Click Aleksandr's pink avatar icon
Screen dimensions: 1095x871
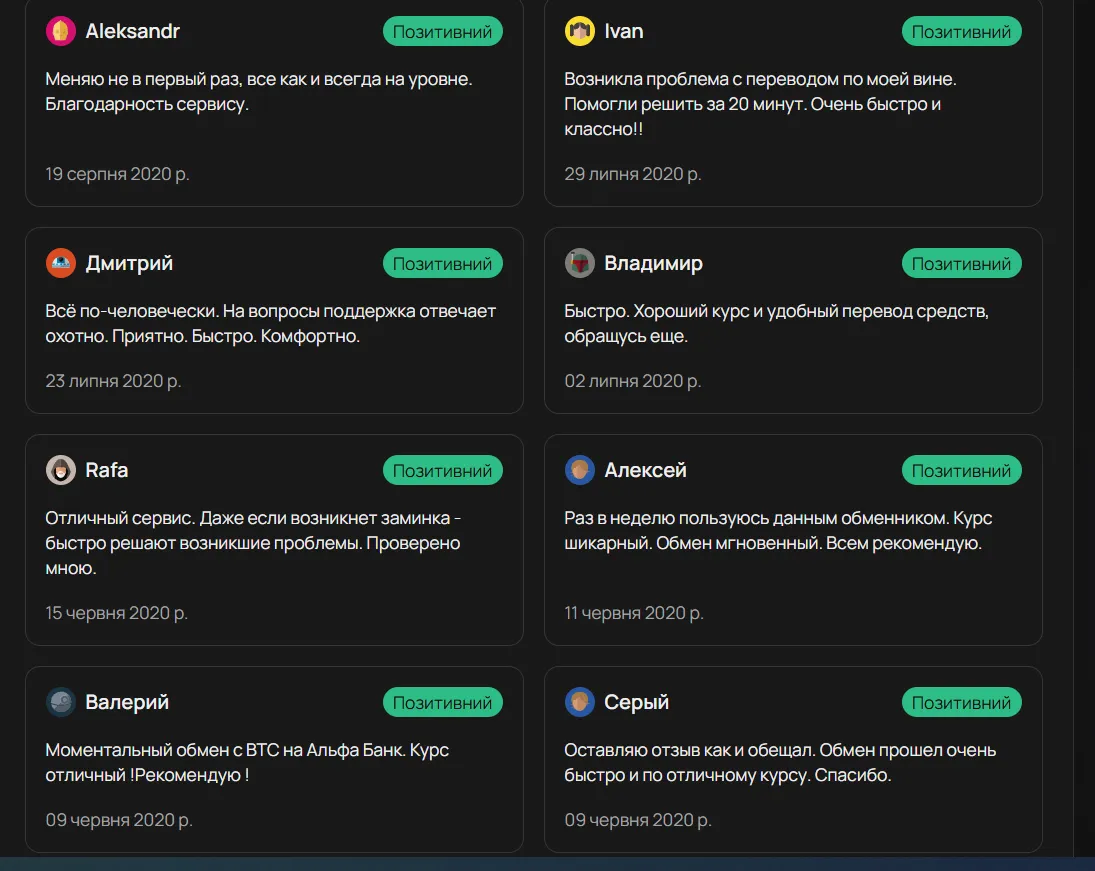tap(61, 31)
